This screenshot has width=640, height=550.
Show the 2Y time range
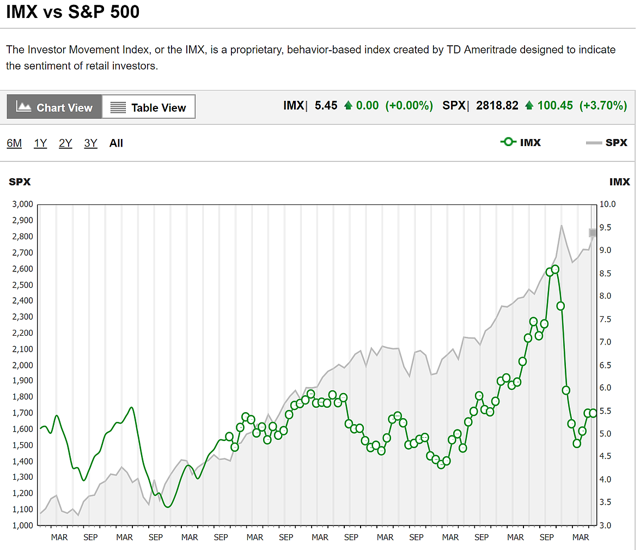pos(65,143)
